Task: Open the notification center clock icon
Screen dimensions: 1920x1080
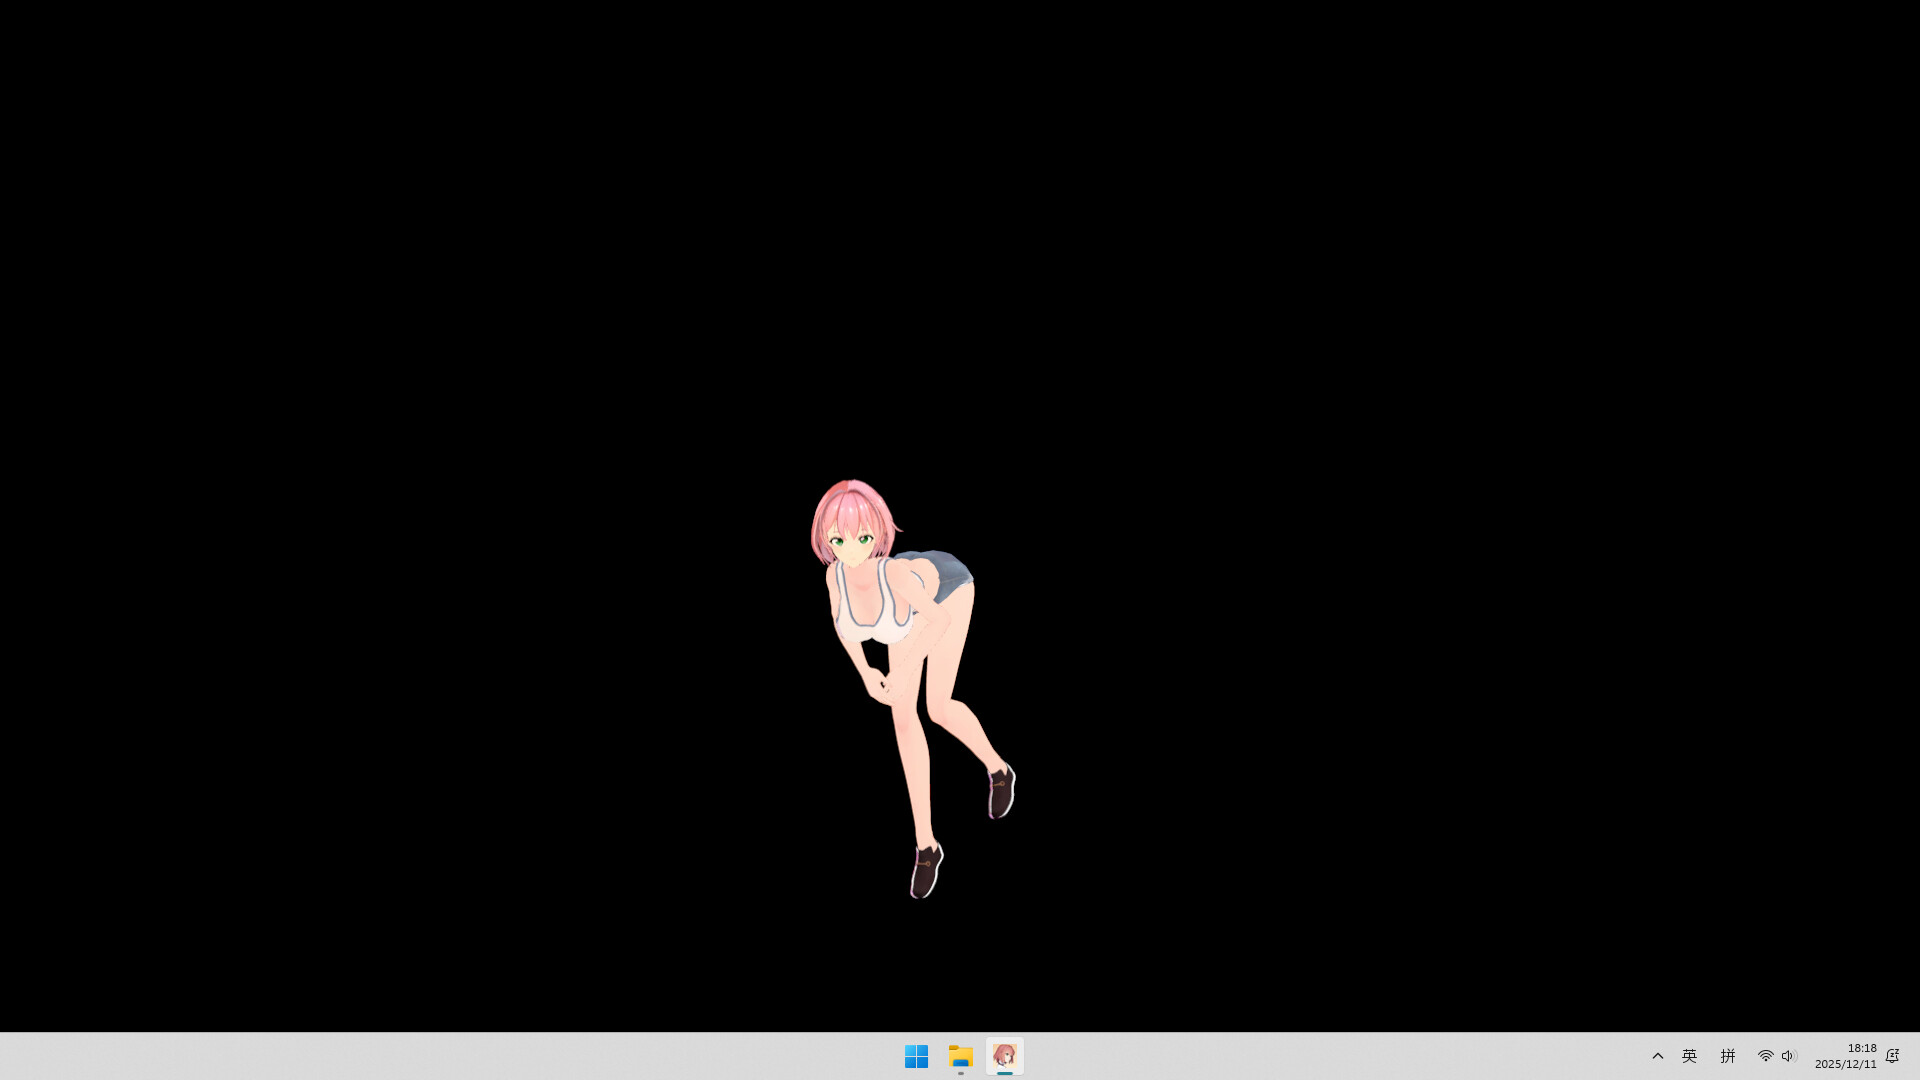Action: point(1892,1055)
